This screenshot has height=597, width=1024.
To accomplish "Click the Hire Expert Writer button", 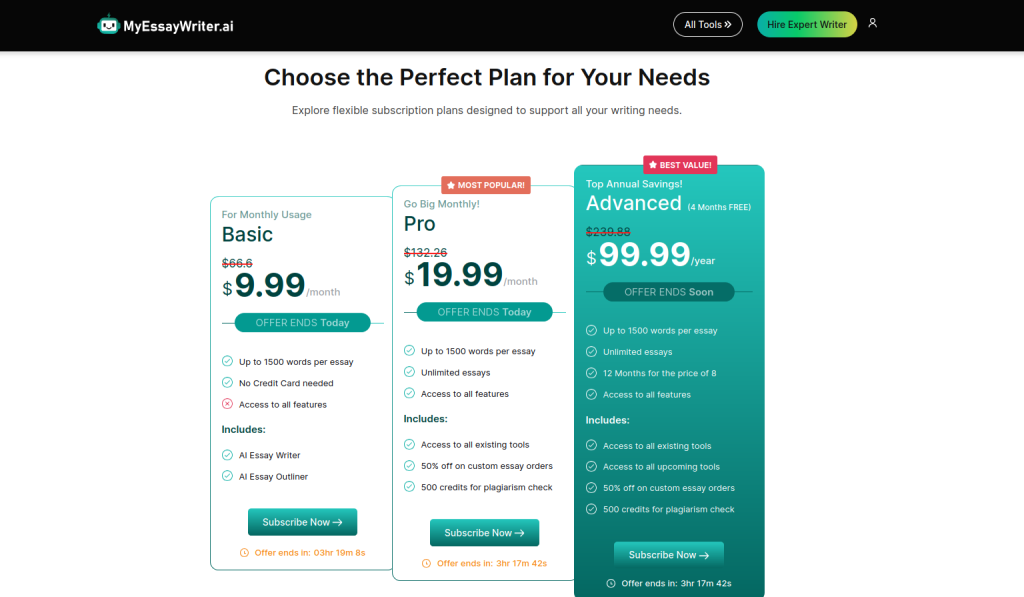I will (x=807, y=24).
